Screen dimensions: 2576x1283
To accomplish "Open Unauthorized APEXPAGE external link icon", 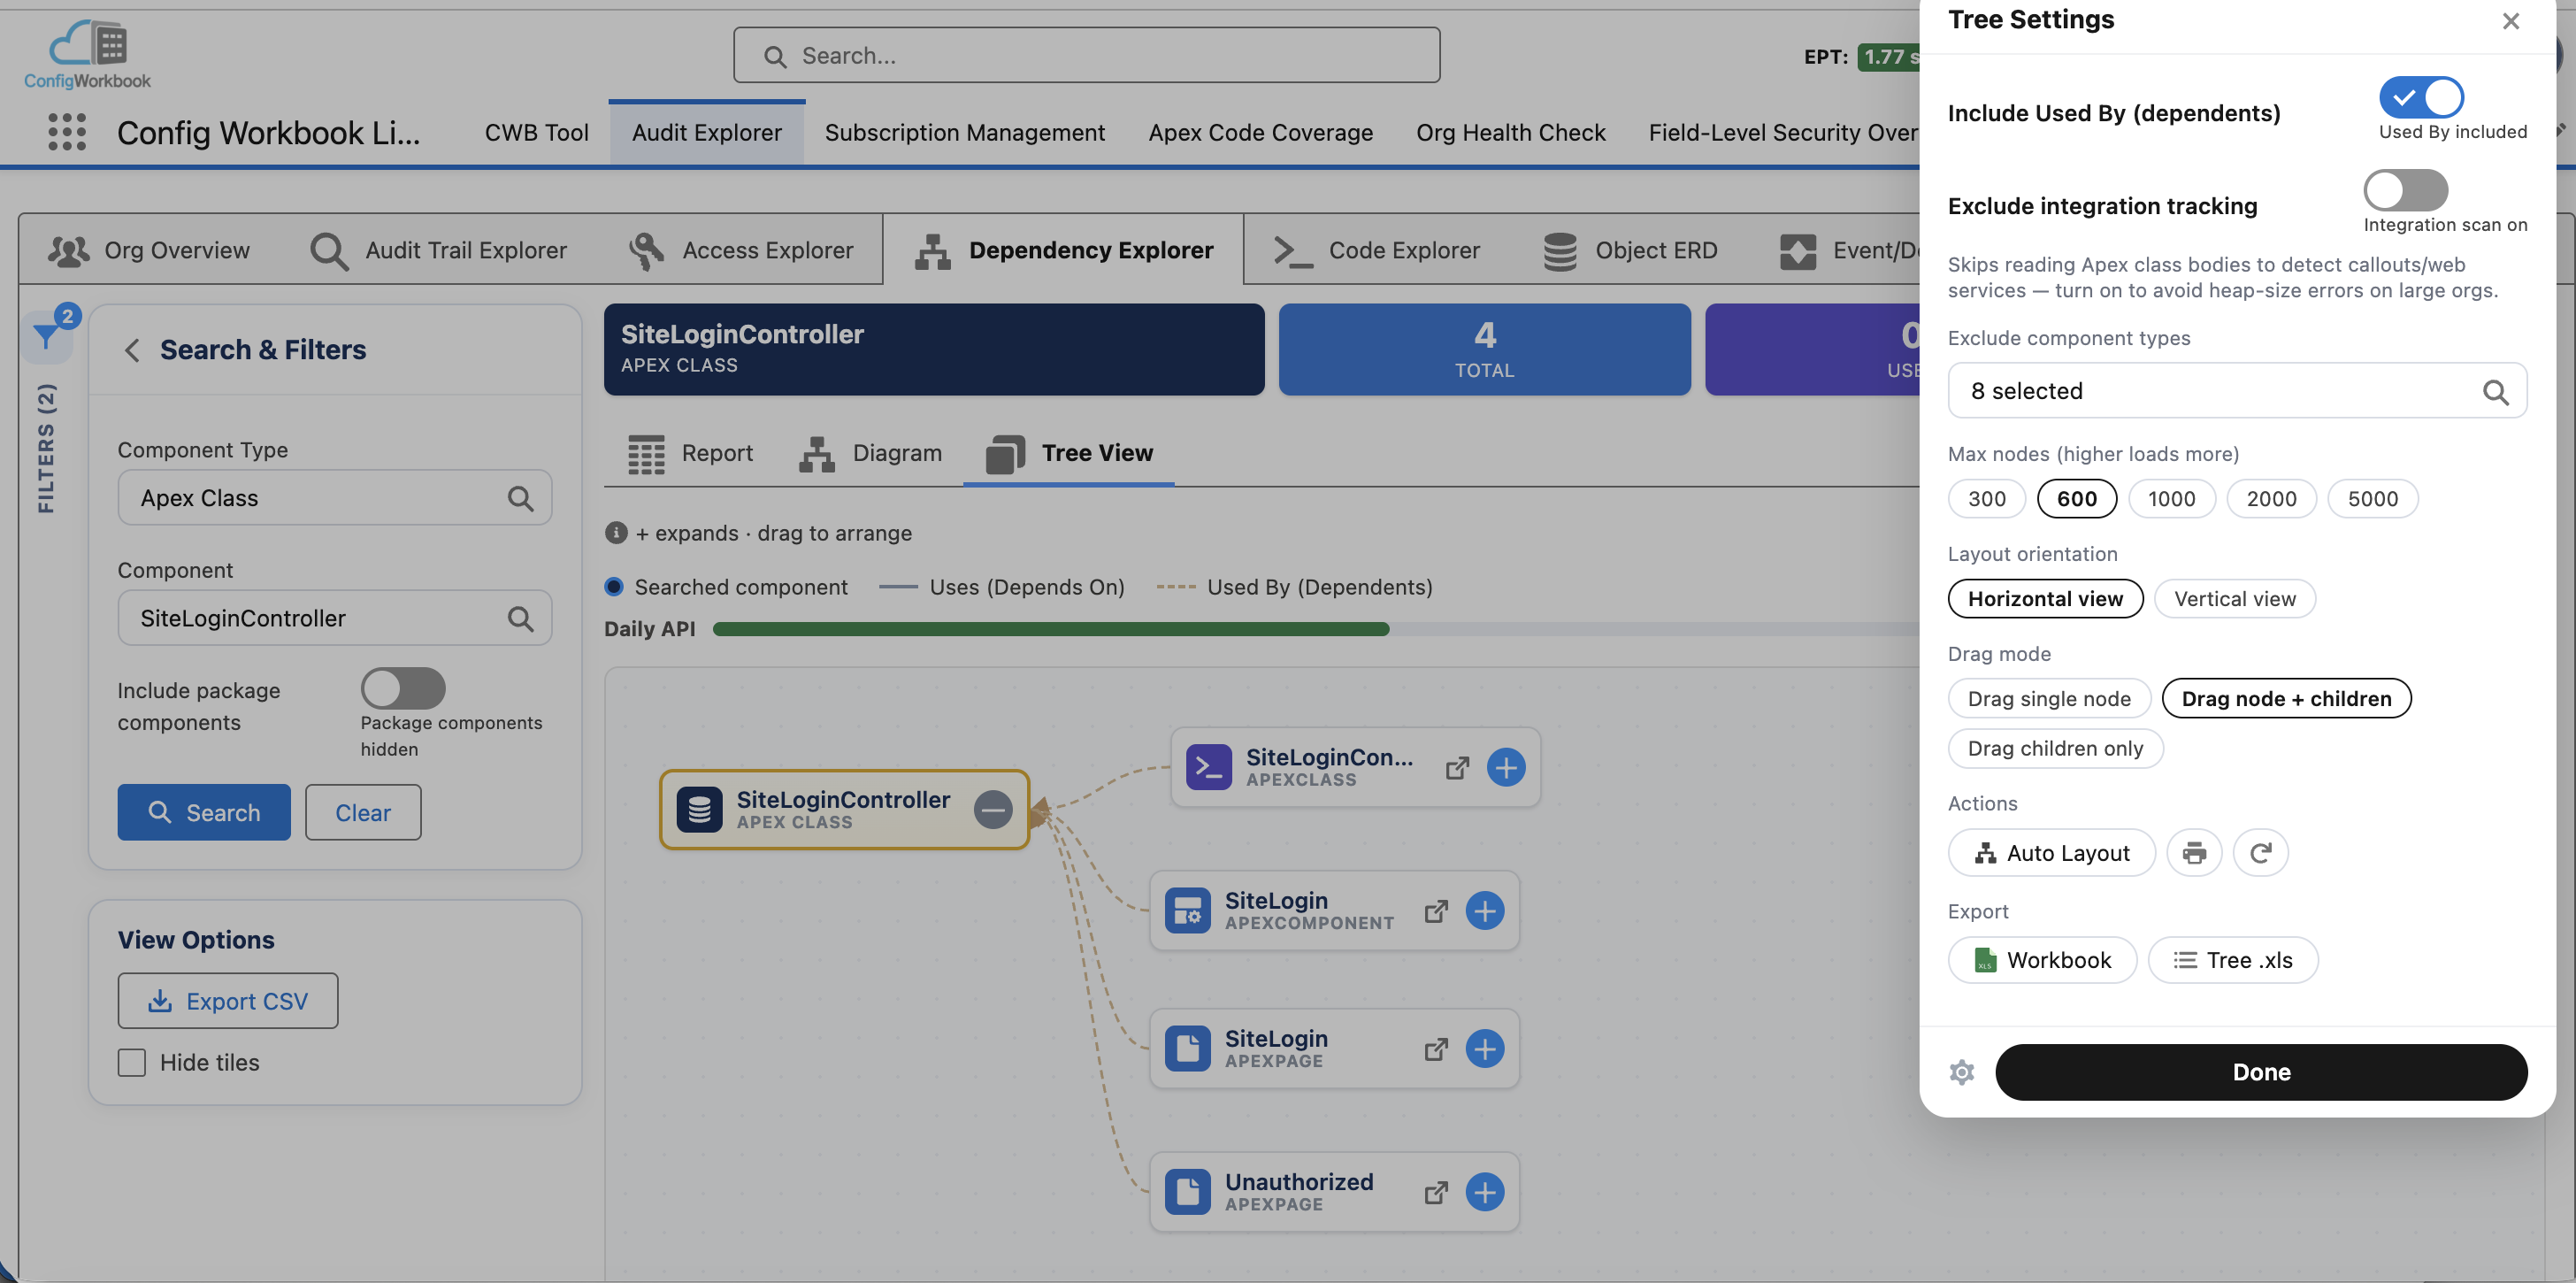I will tap(1436, 1191).
